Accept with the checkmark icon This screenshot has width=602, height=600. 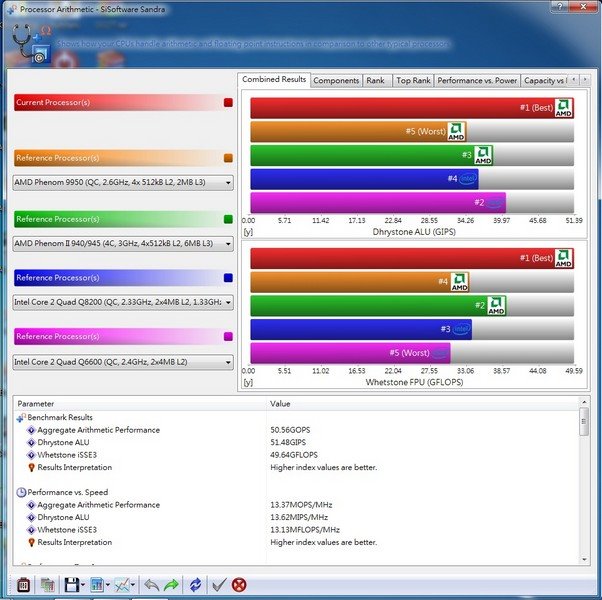[x=219, y=585]
